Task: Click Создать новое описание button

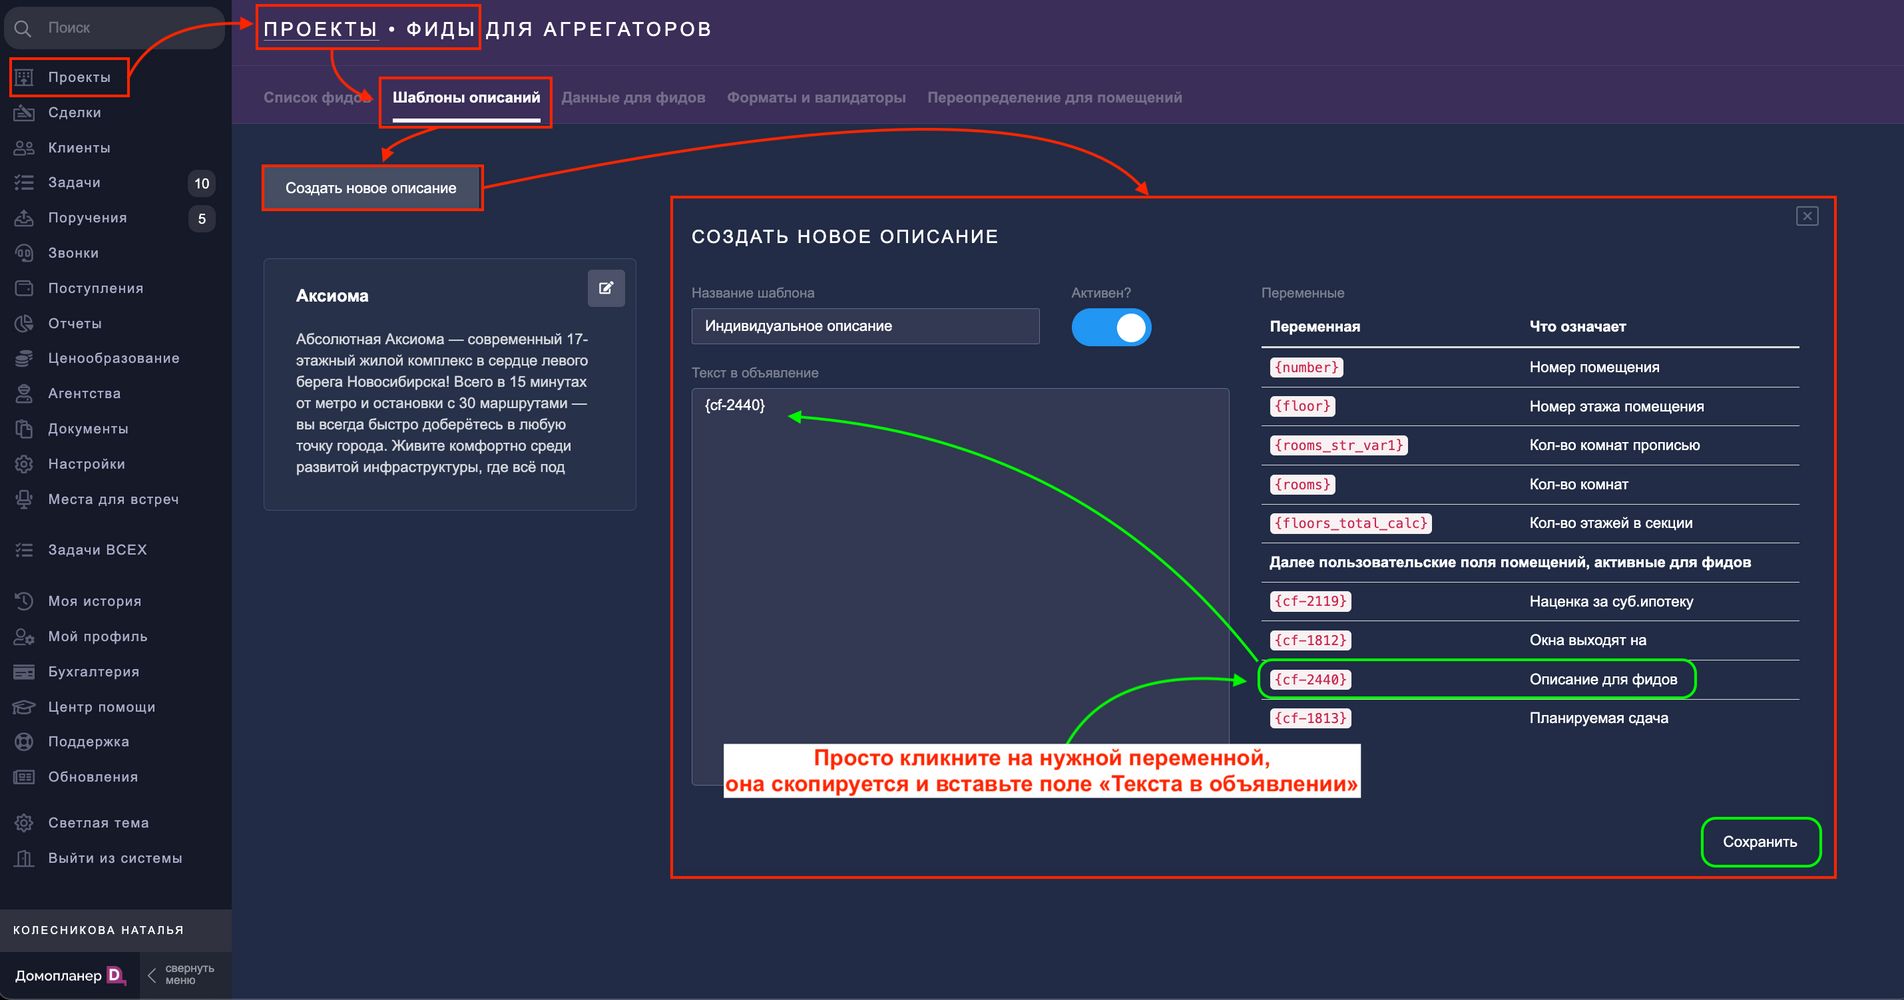Action: point(371,188)
